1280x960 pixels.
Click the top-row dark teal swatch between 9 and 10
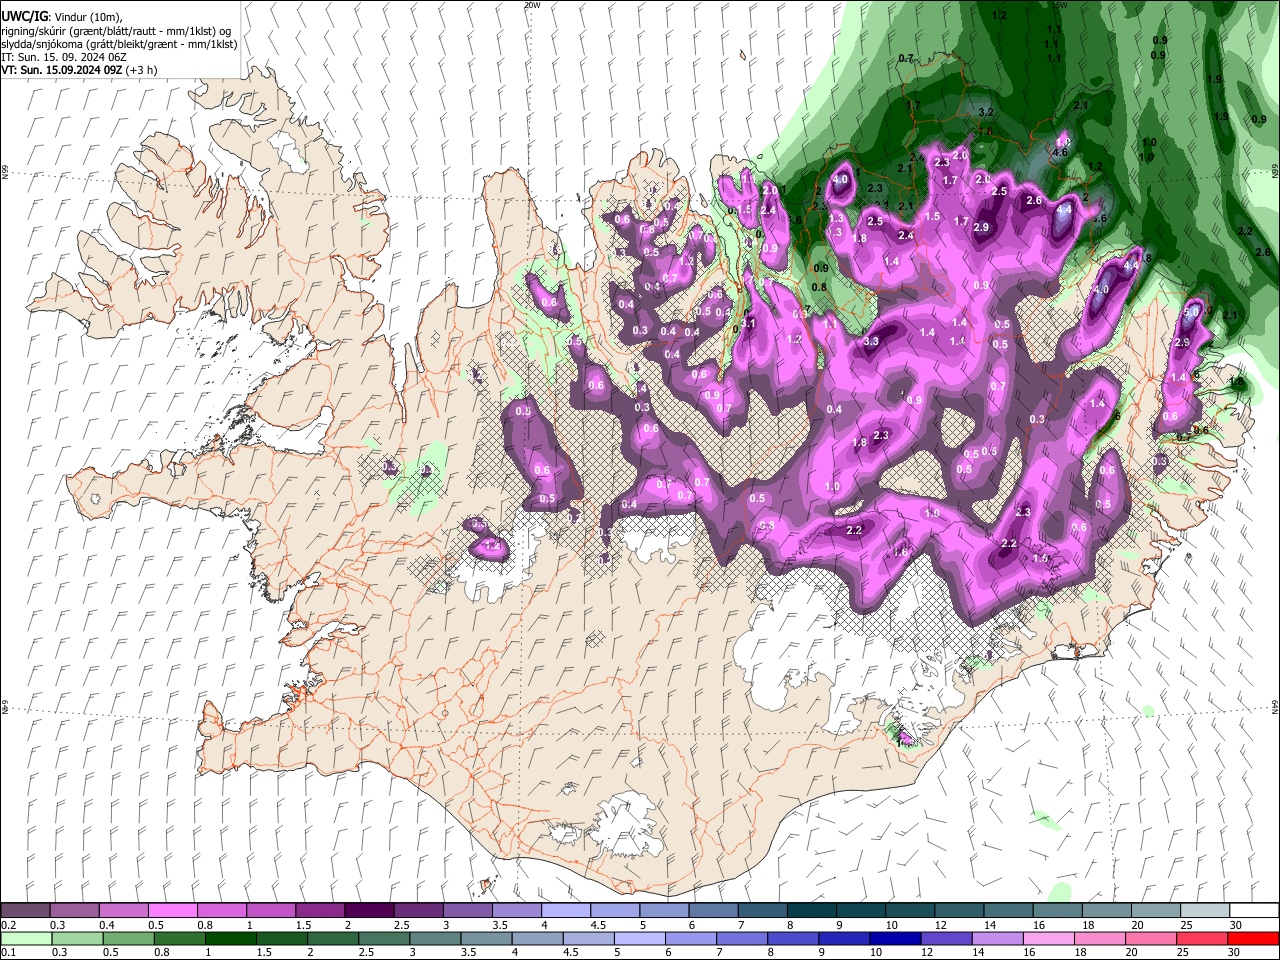pos(860,911)
